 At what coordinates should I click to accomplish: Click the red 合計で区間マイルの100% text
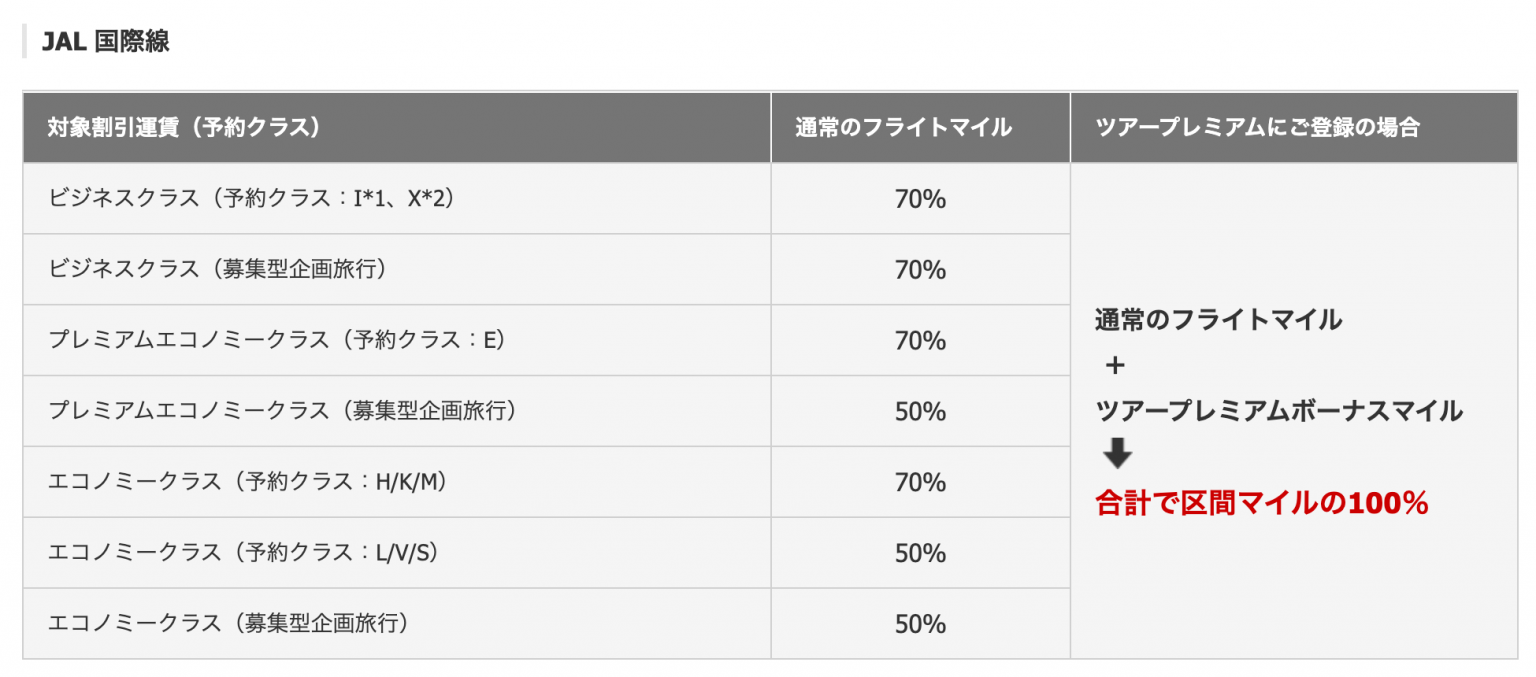click(1262, 504)
